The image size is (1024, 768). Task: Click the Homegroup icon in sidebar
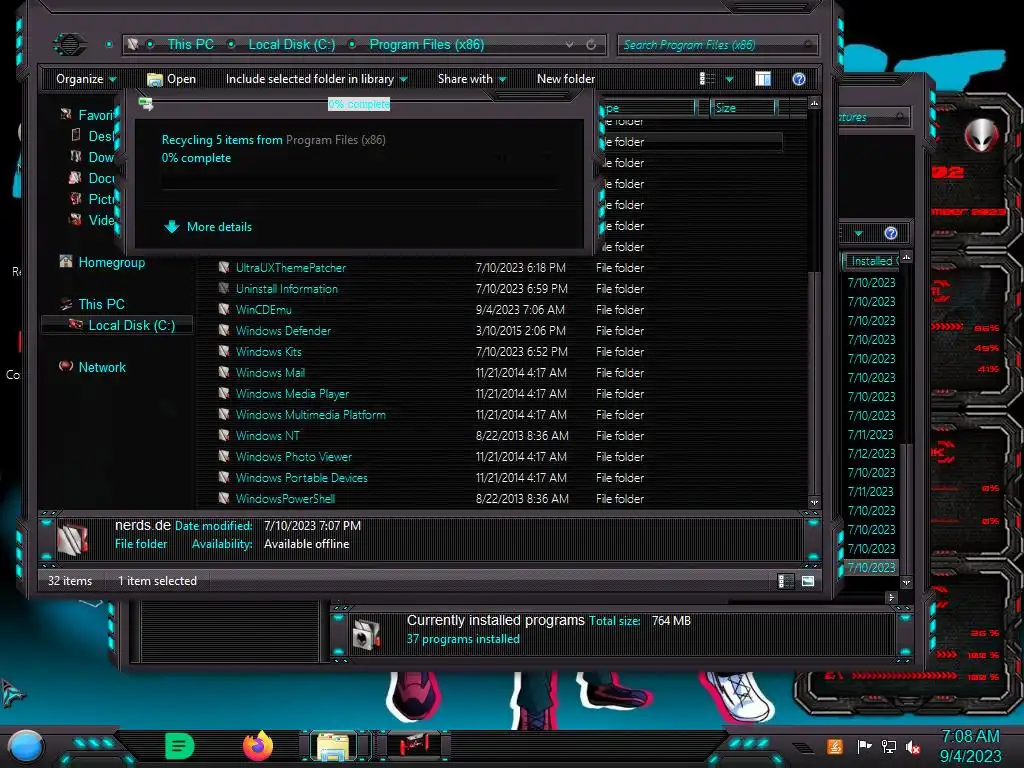tap(66, 262)
